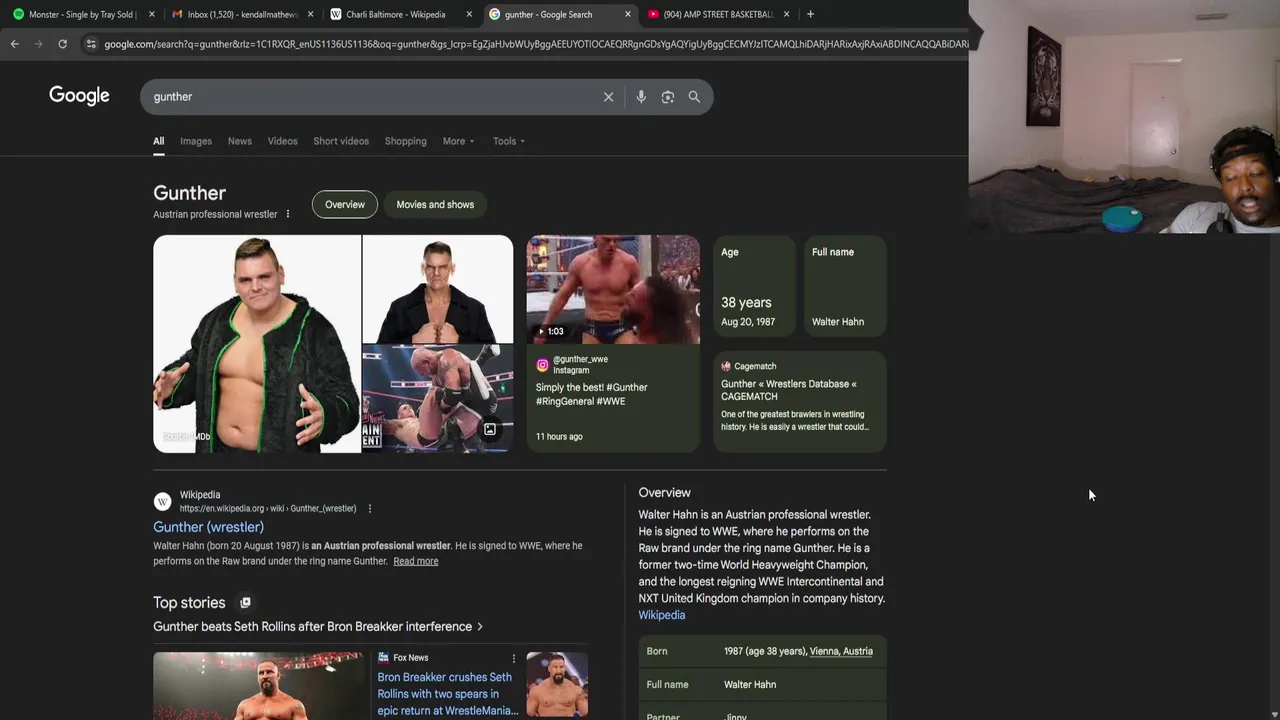Viewport: 1280px width, 720px height.
Task: Close the AMP Street Basketball YouTube tab
Action: pyautogui.click(x=786, y=14)
